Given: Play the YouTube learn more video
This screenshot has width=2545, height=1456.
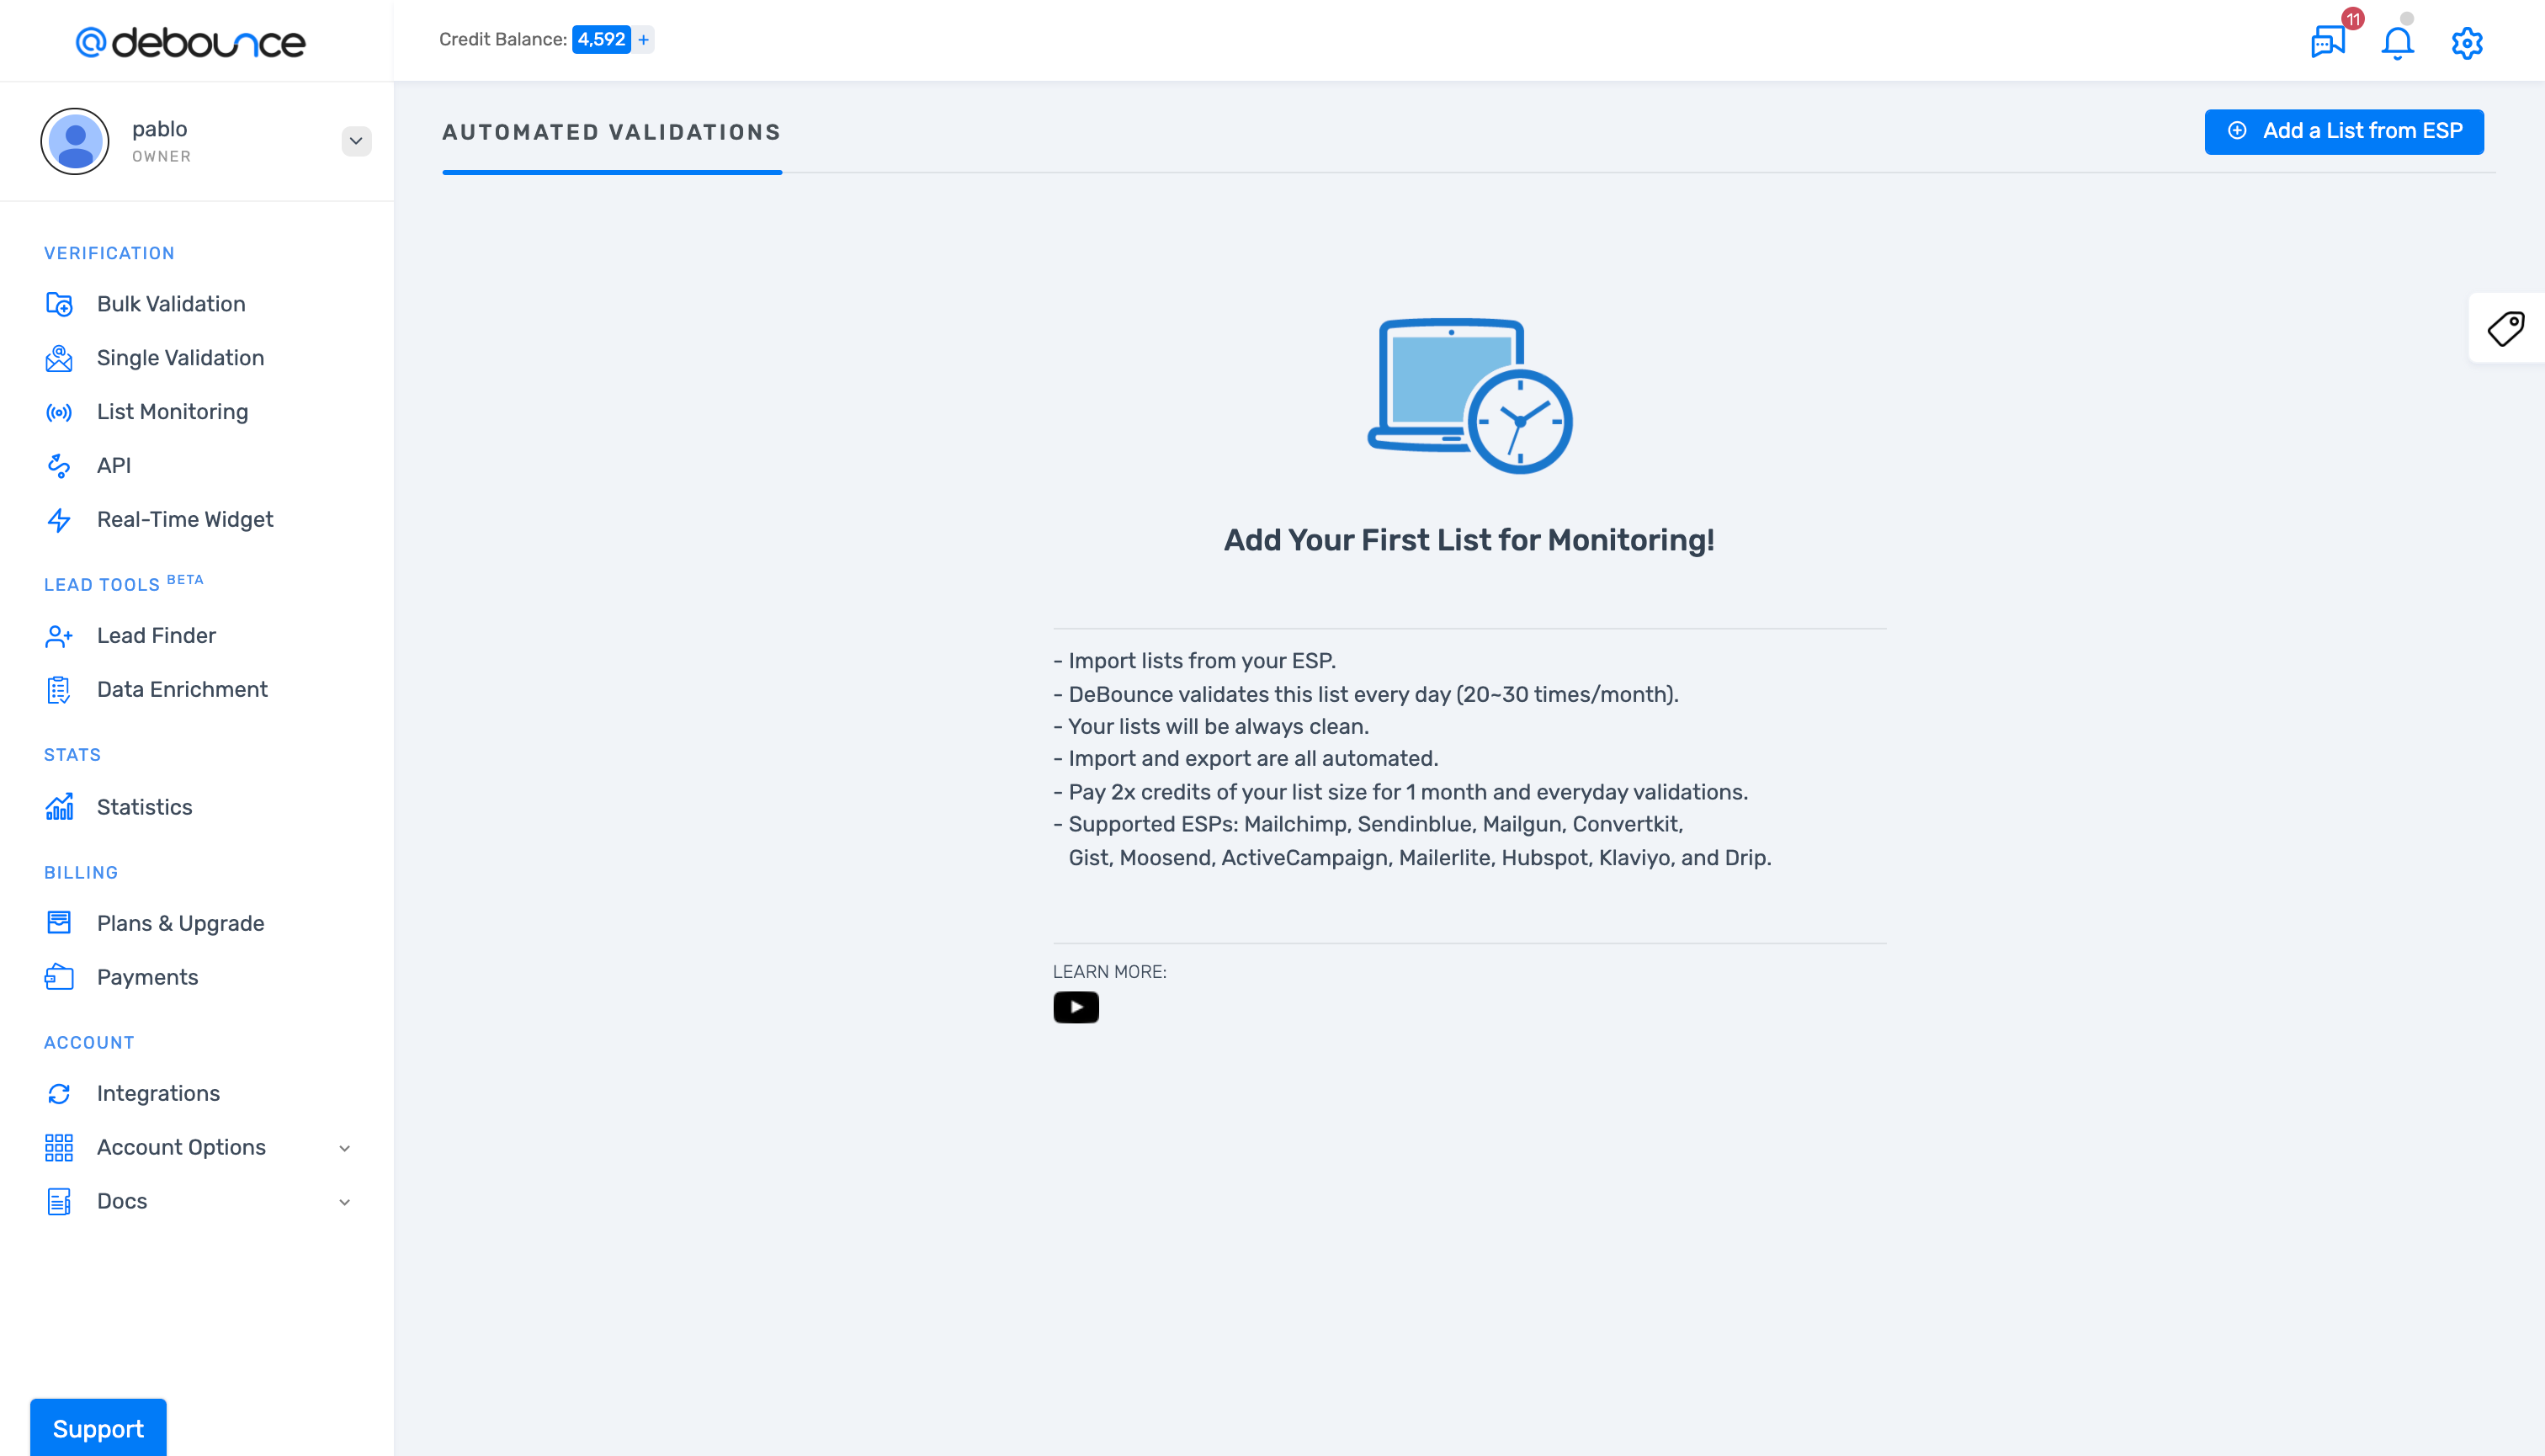Looking at the screenshot, I should pyautogui.click(x=1075, y=1007).
